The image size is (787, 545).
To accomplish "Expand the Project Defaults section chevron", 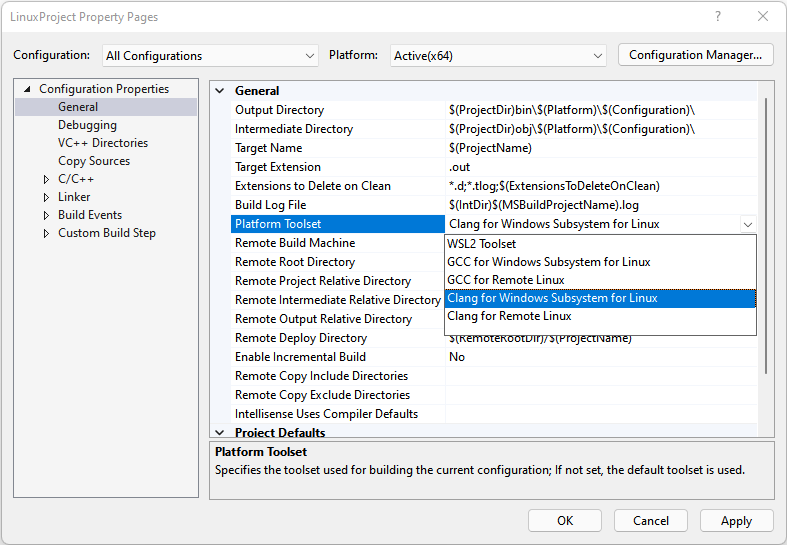I will (x=220, y=433).
